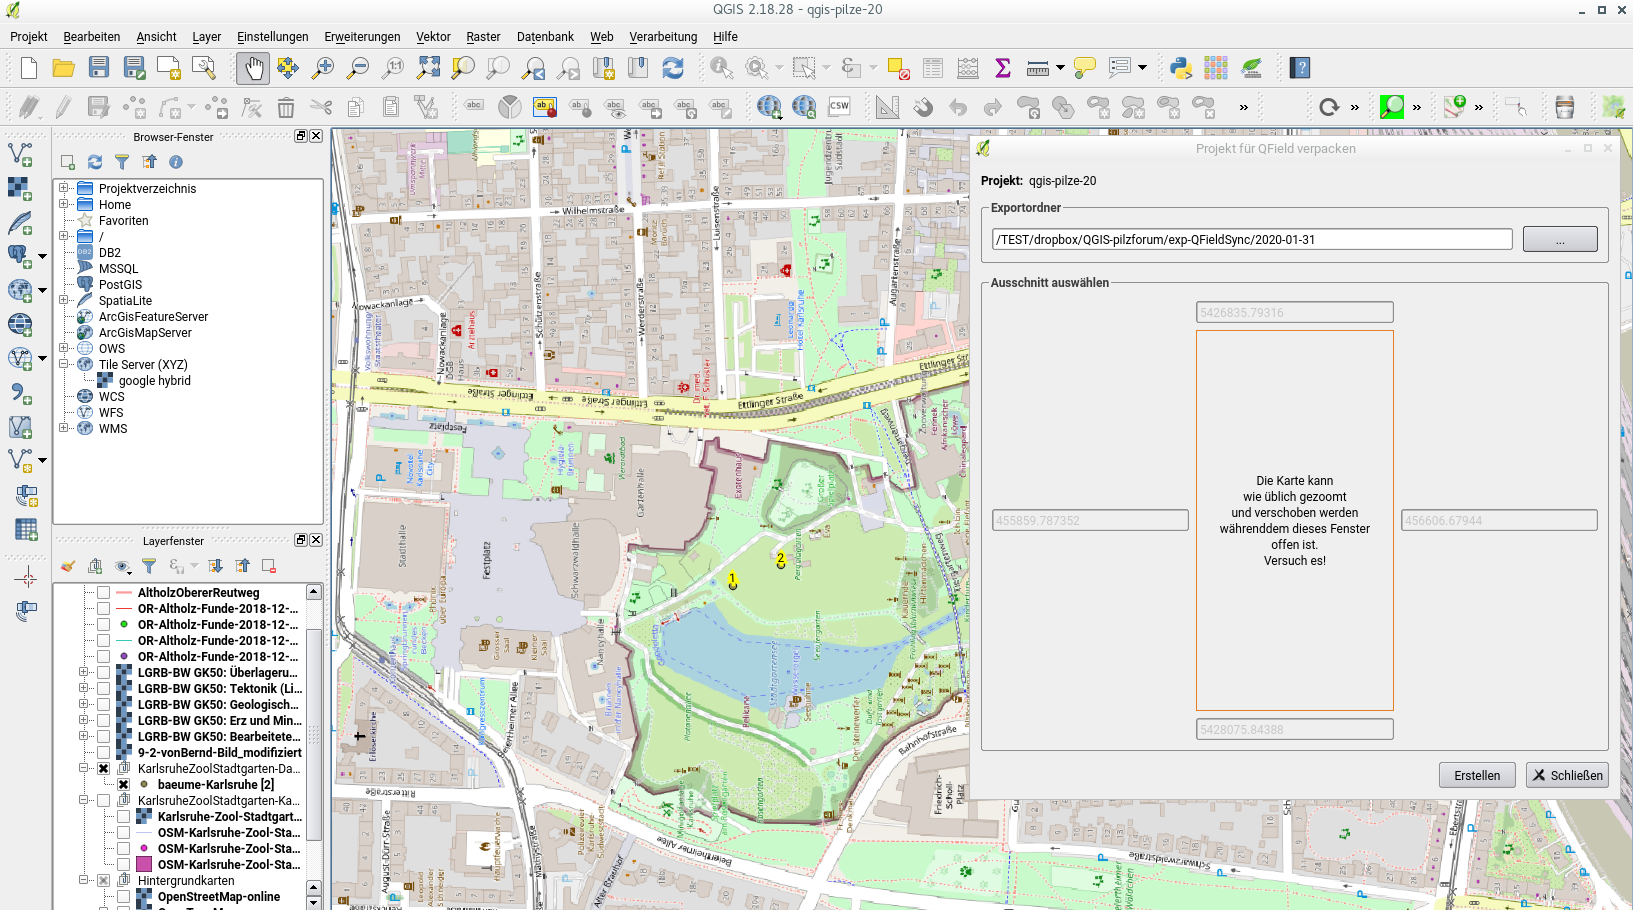Click the Zoom Full extent icon
Image resolution: width=1633 pixels, height=910 pixels.
pyautogui.click(x=428, y=68)
